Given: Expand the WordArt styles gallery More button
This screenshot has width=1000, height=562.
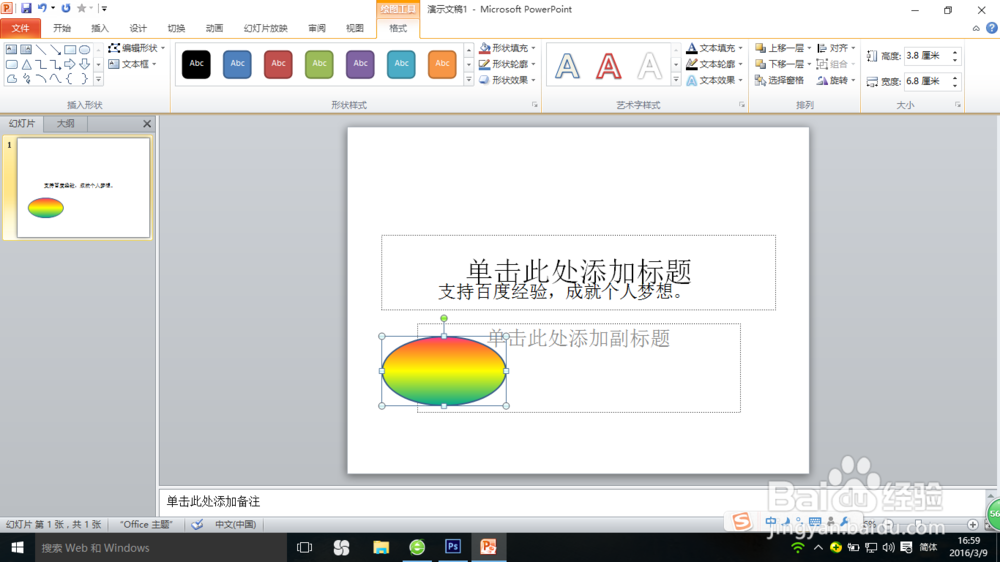Looking at the screenshot, I should pos(676,80).
